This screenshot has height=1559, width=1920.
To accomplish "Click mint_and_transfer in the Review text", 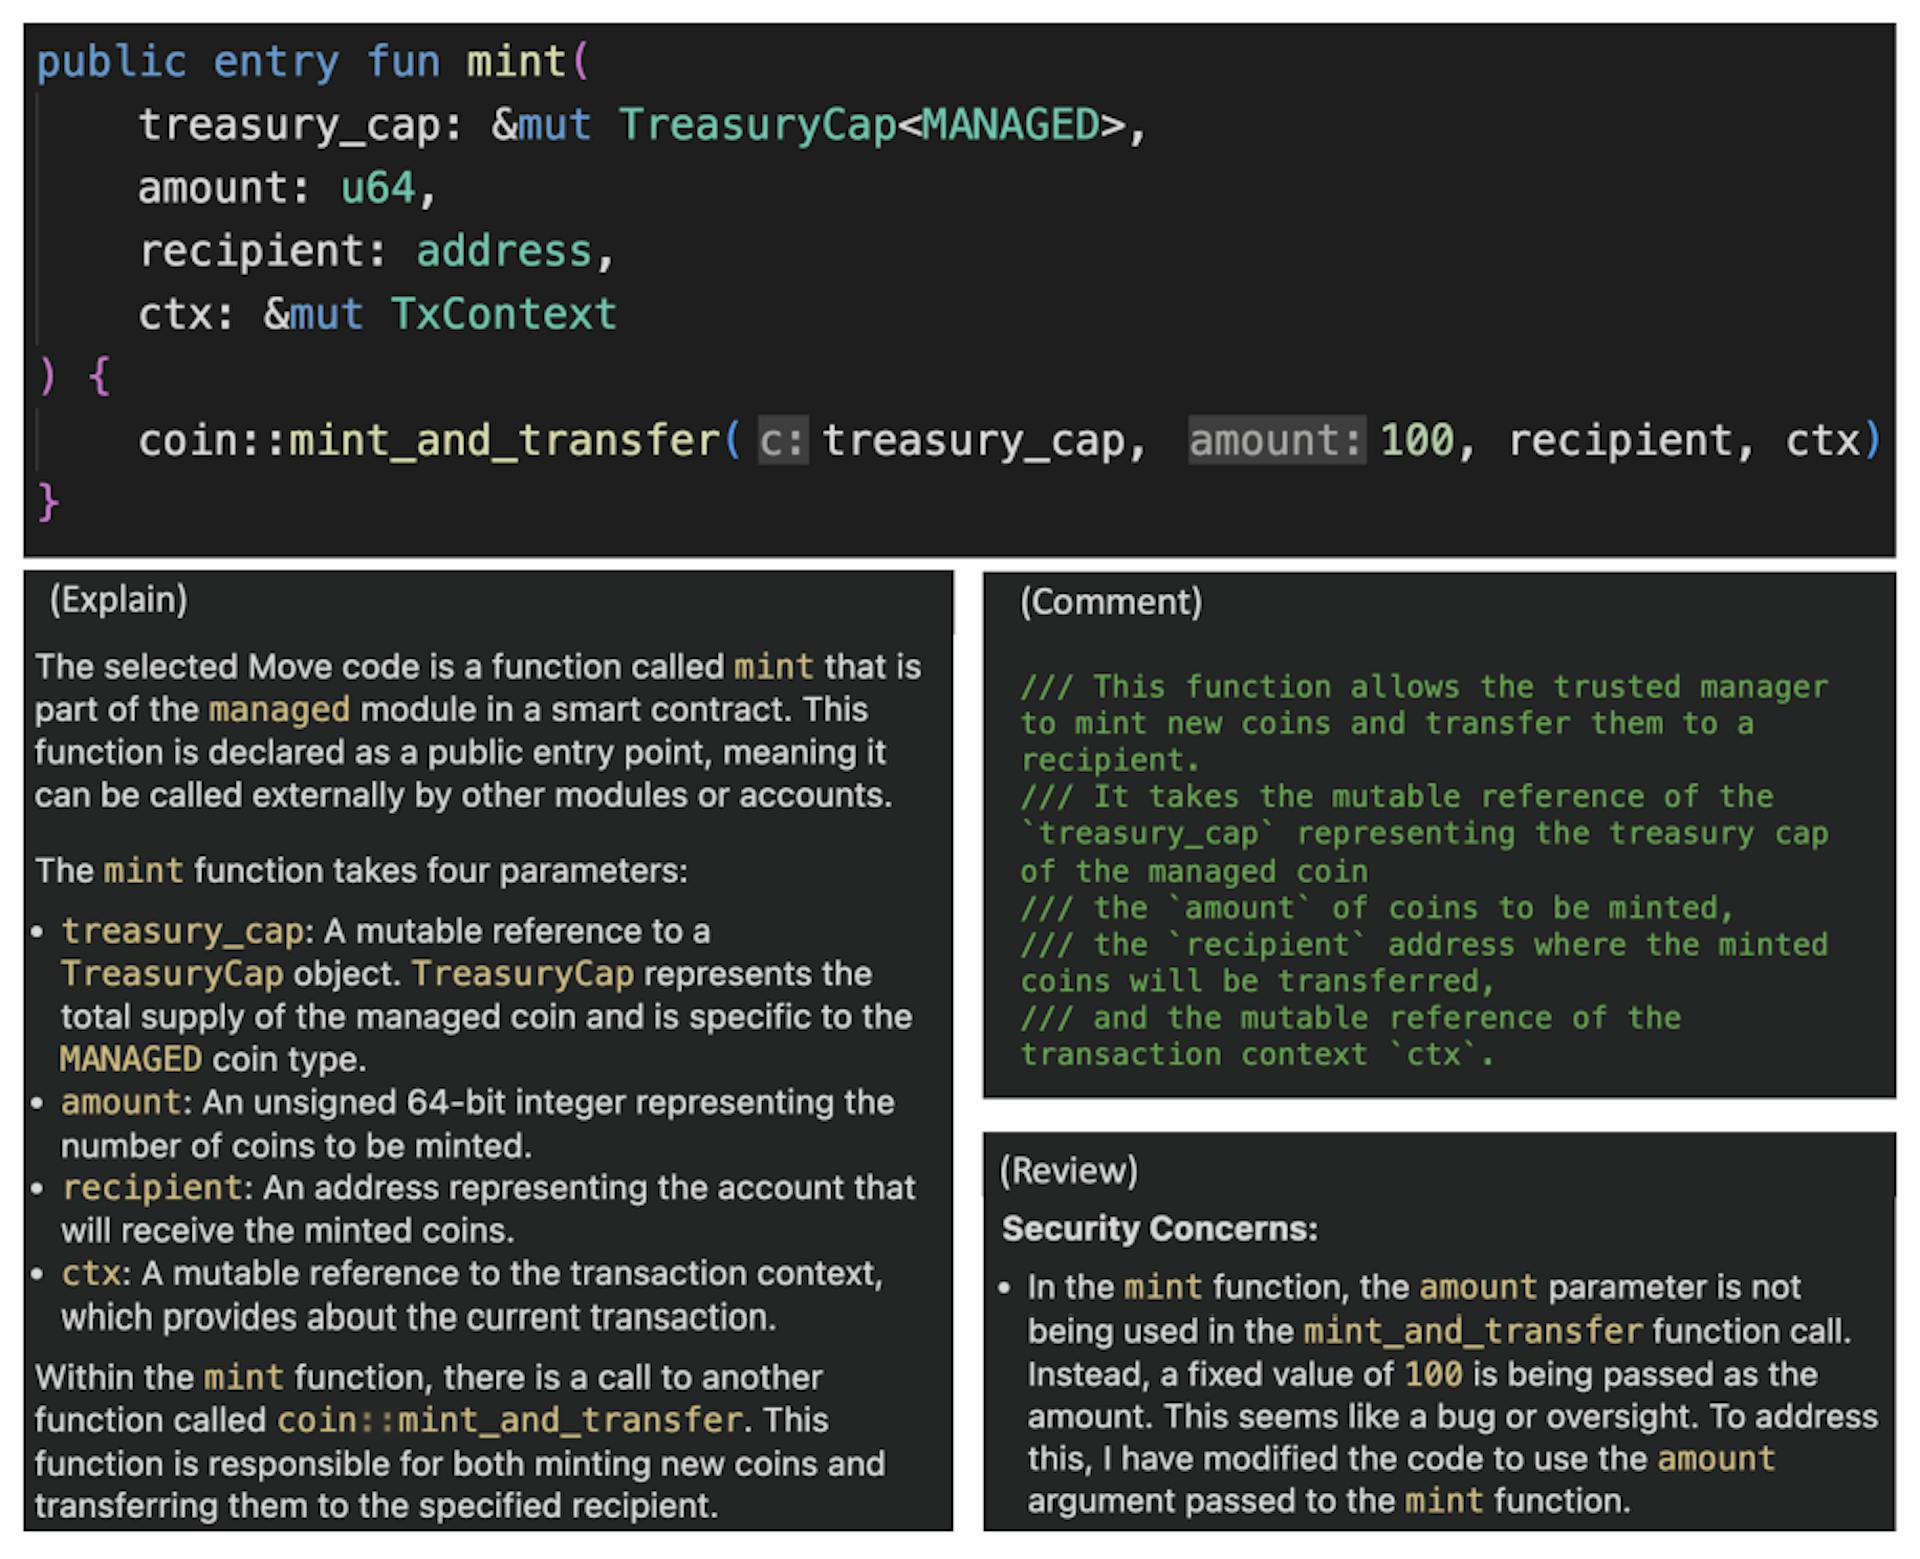I will point(1472,1331).
